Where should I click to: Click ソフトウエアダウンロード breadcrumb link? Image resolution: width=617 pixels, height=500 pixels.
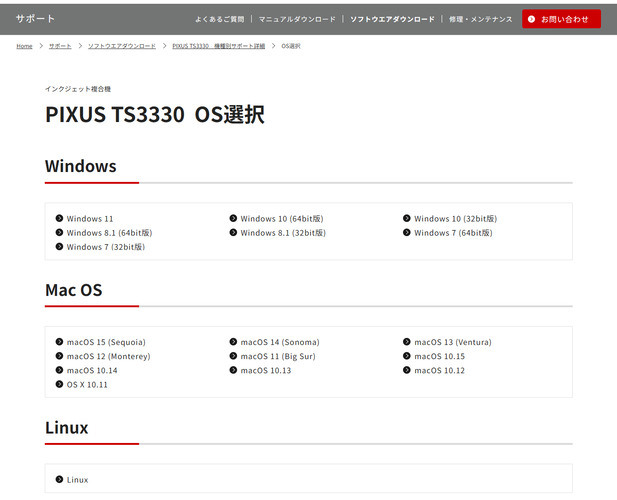pos(122,46)
